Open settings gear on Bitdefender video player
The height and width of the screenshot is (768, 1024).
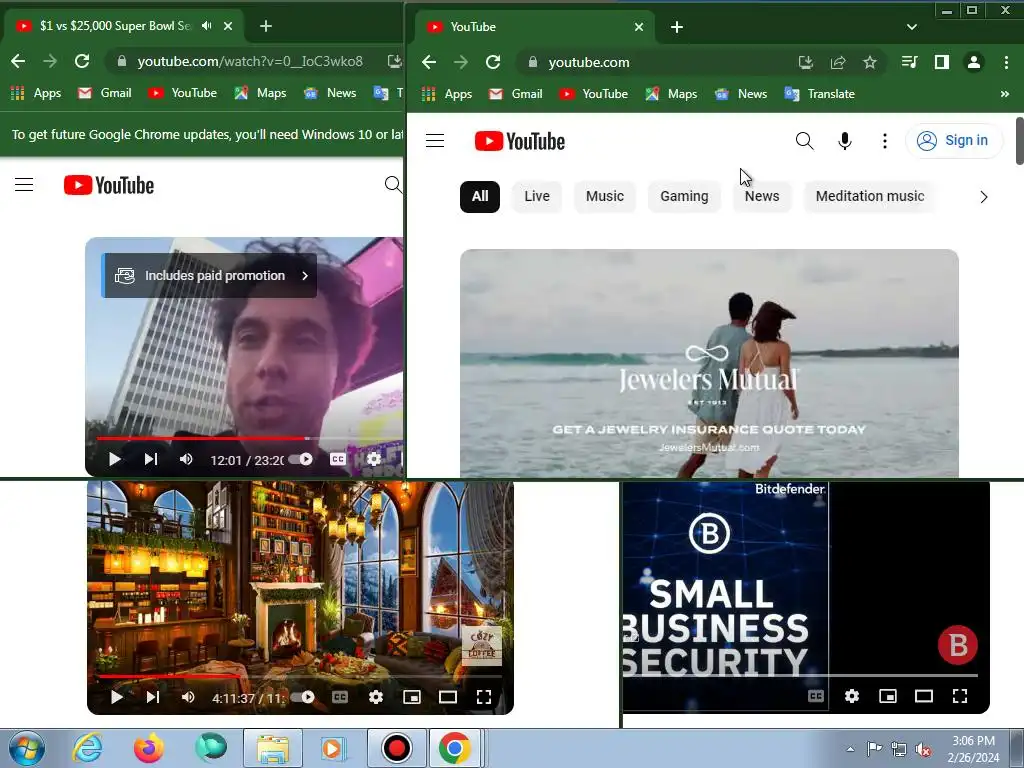click(852, 696)
